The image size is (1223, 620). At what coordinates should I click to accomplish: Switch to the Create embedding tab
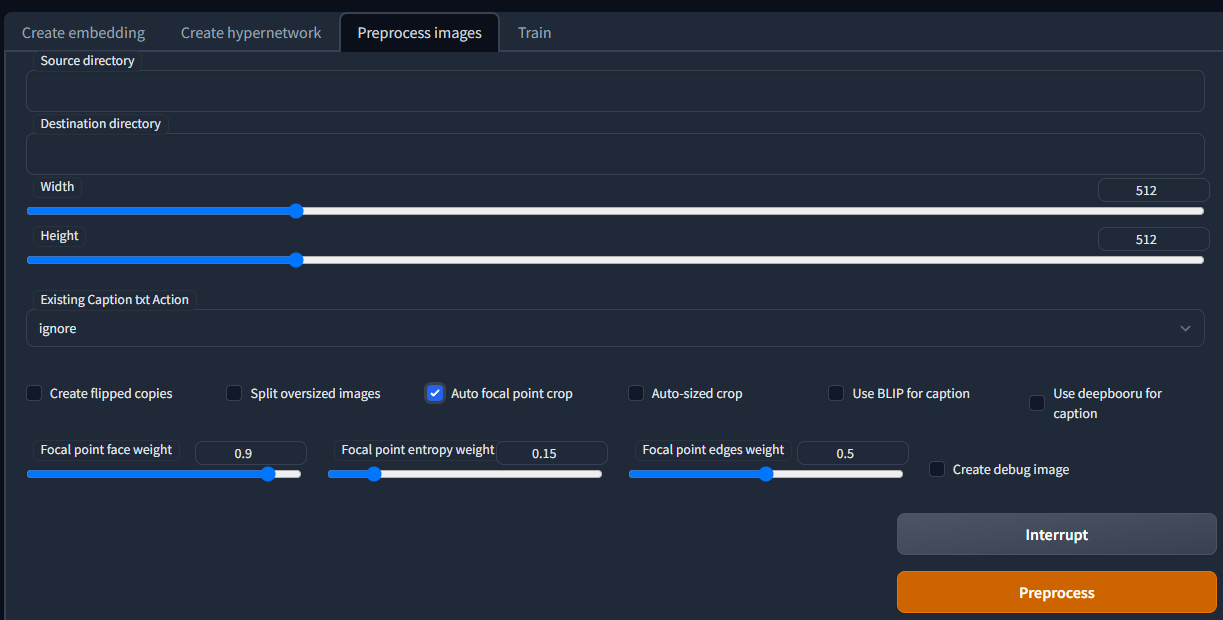83,32
